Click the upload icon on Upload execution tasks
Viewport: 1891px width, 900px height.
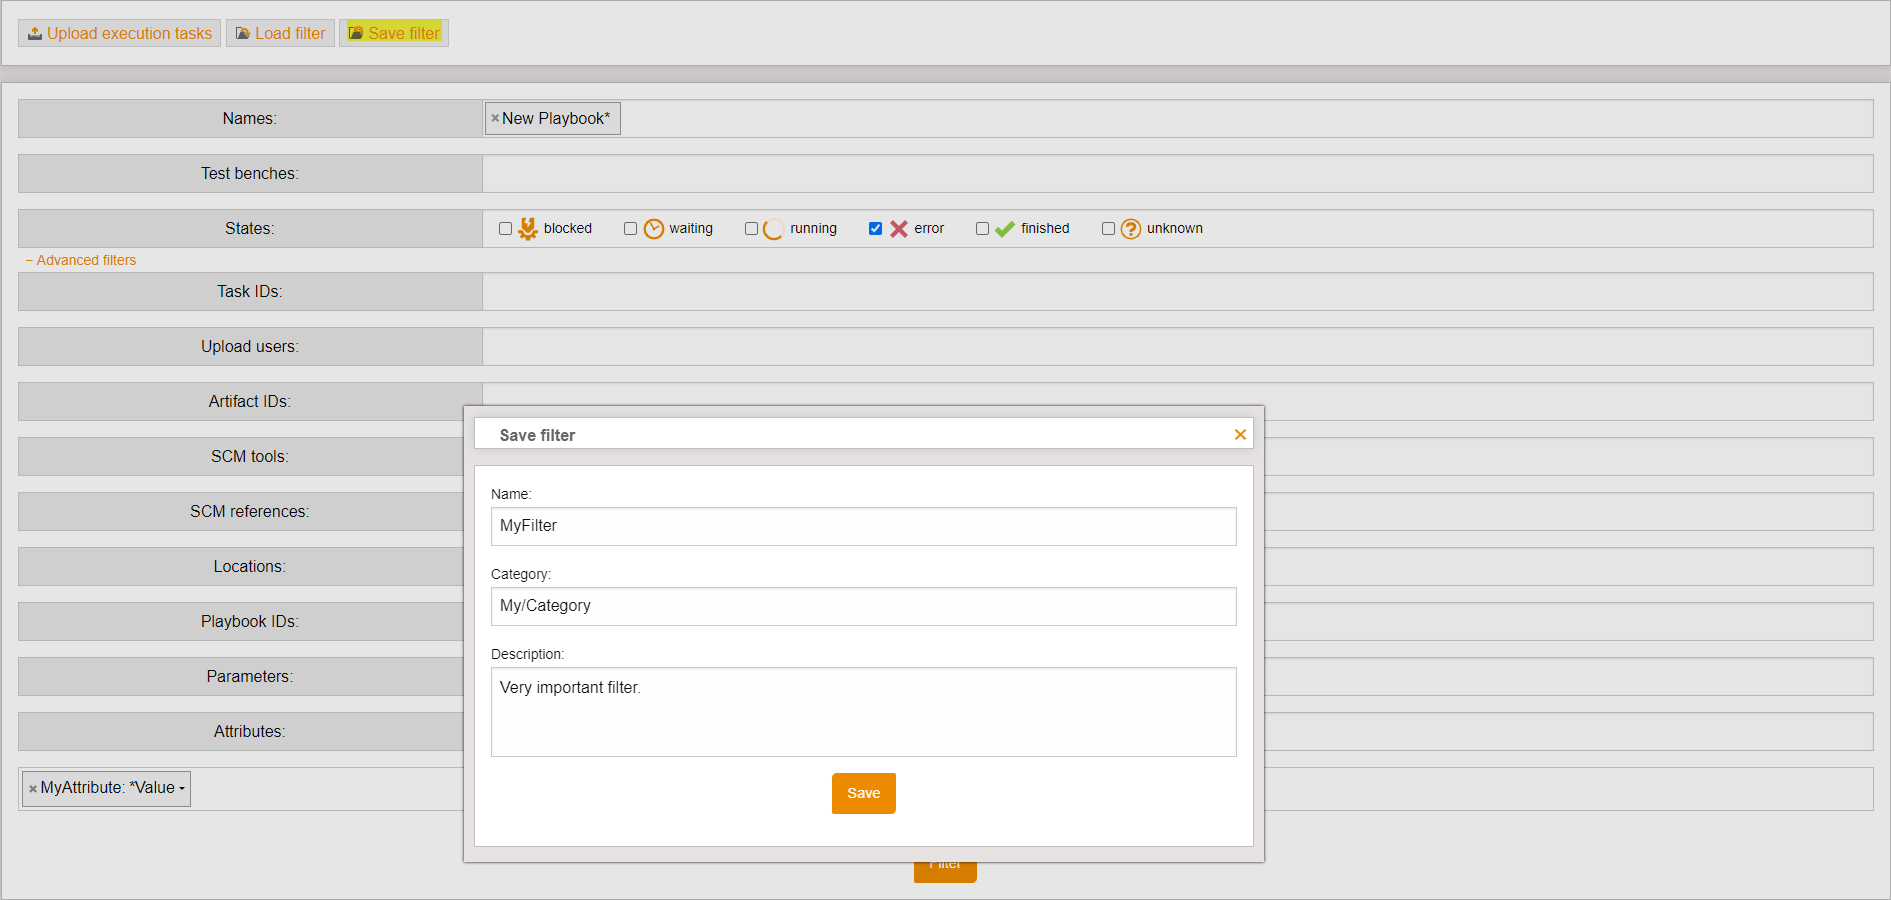[34, 32]
